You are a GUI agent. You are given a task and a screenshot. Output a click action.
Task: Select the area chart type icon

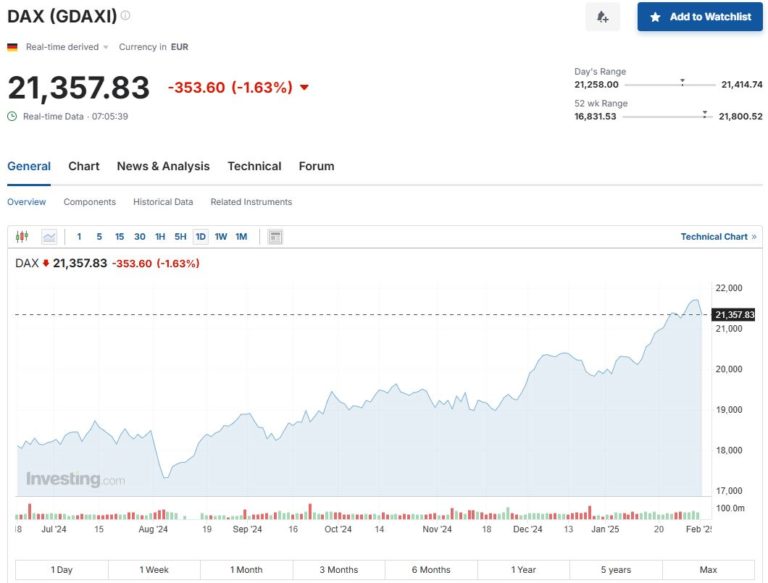click(x=49, y=237)
